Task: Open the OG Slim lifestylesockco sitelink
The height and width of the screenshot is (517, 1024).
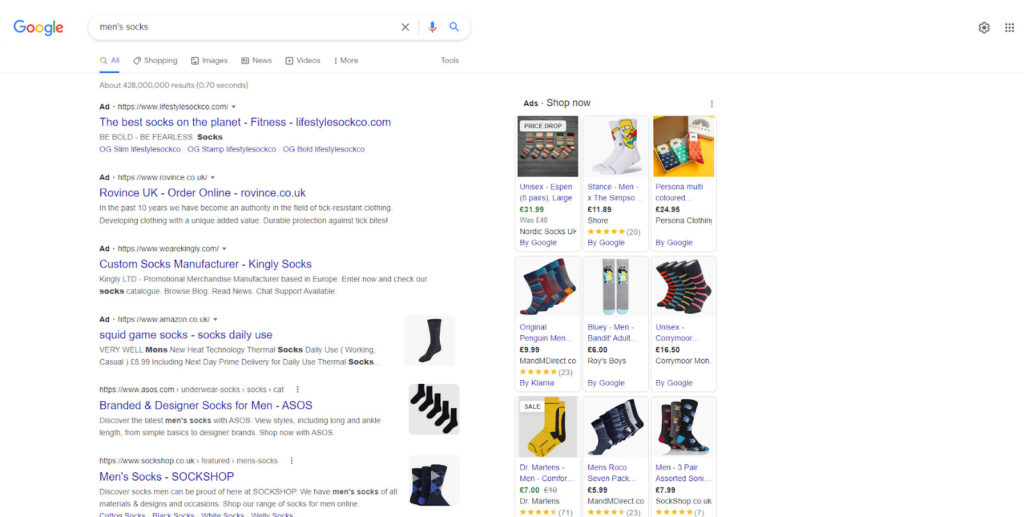Action: point(140,149)
